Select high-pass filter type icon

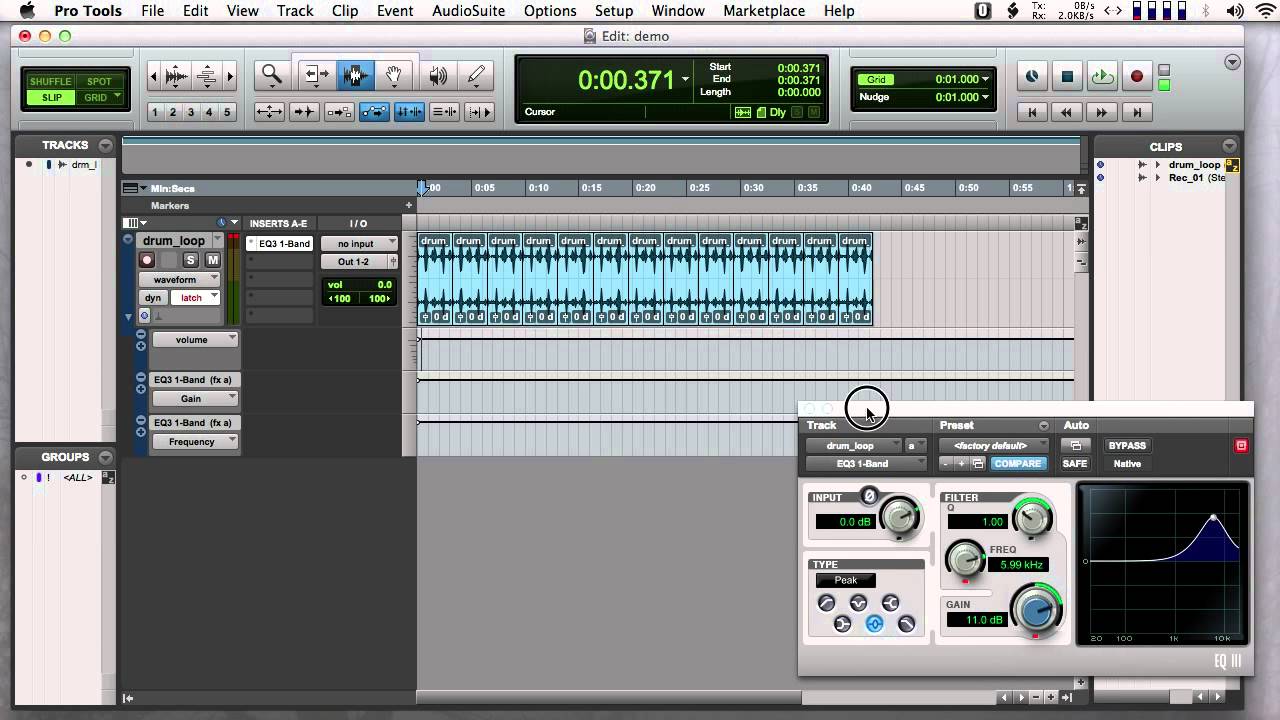[x=826, y=602]
